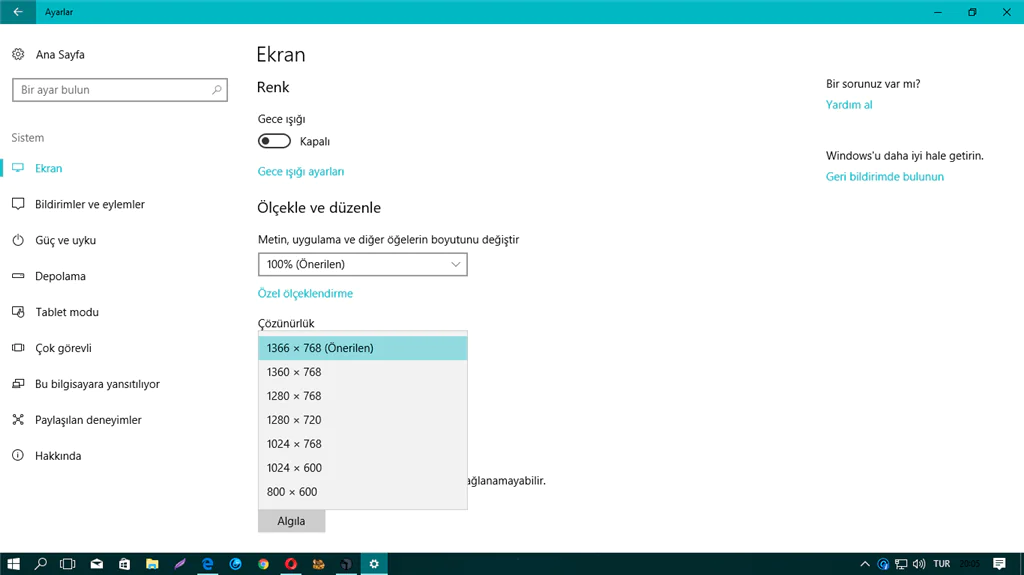Click the Güç ve uyku power icon
Screen dimensions: 1024x575
click(18, 240)
